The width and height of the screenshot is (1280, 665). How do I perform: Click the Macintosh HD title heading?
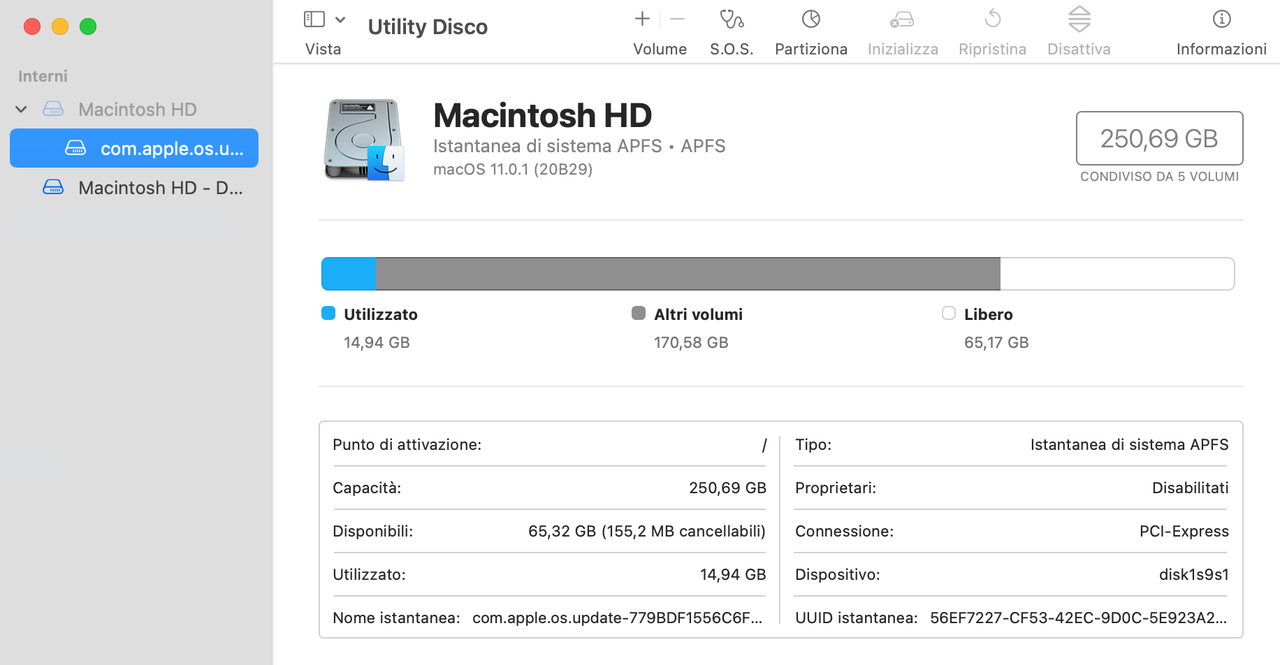point(543,115)
